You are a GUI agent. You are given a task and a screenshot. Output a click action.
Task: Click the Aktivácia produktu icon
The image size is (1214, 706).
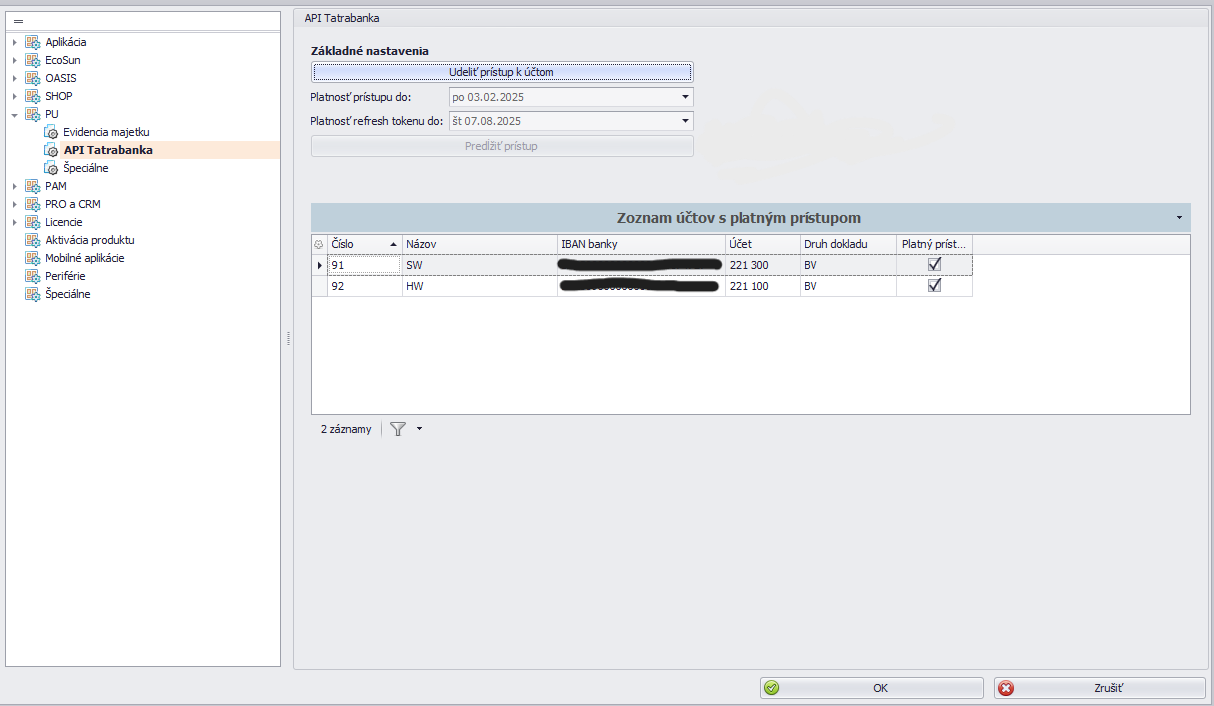point(33,240)
